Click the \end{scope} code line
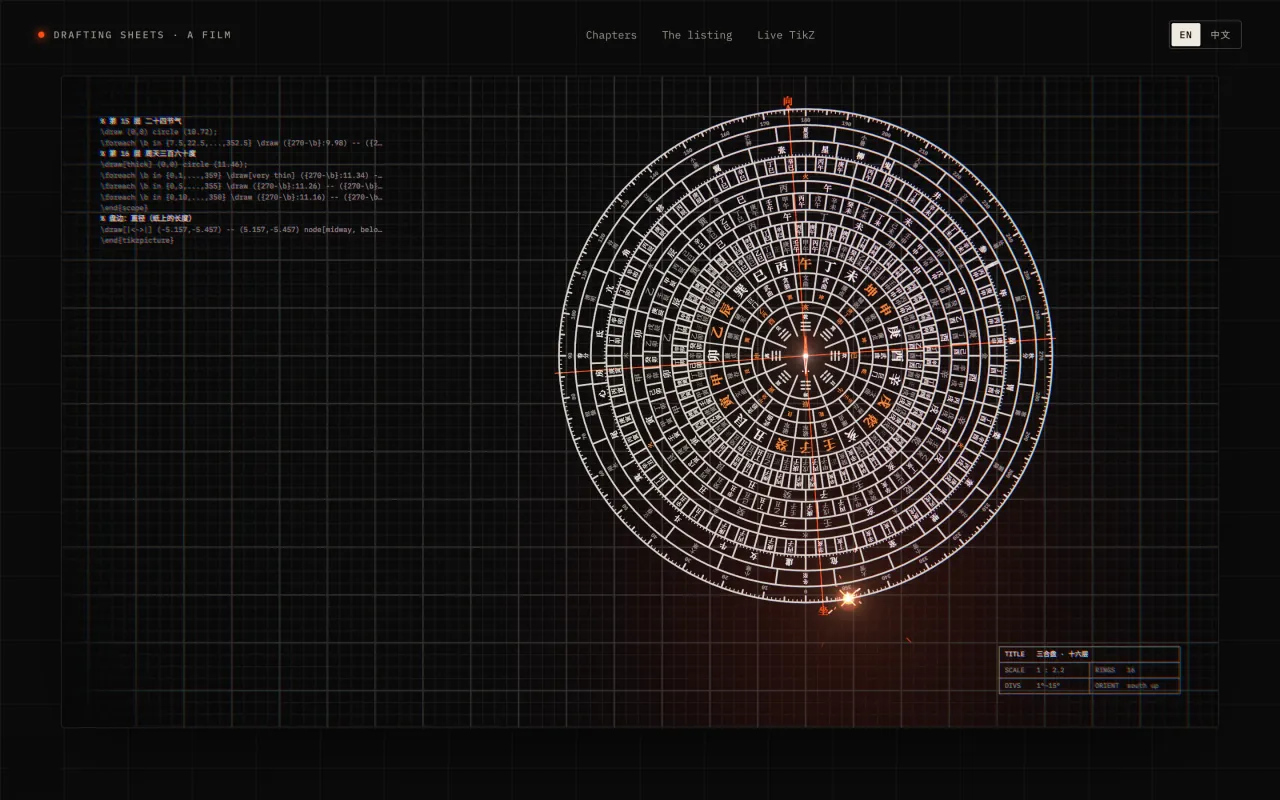This screenshot has height=800, width=1280. point(124,207)
